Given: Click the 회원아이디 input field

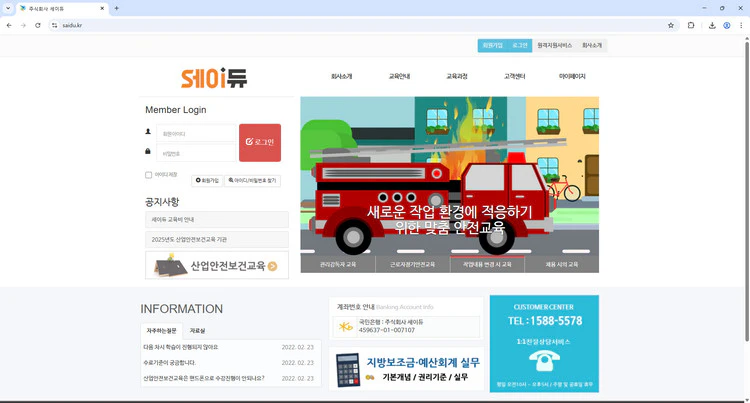Looking at the screenshot, I should pyautogui.click(x=195, y=133).
